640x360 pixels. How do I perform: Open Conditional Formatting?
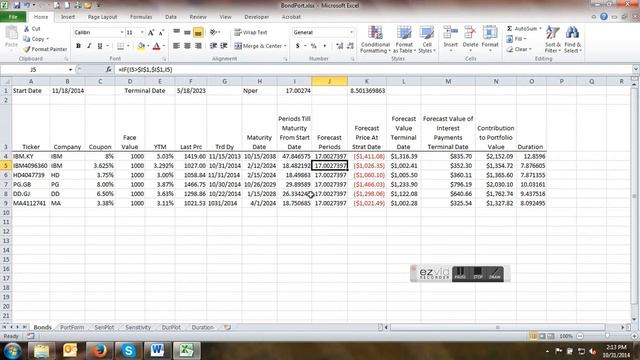click(375, 39)
